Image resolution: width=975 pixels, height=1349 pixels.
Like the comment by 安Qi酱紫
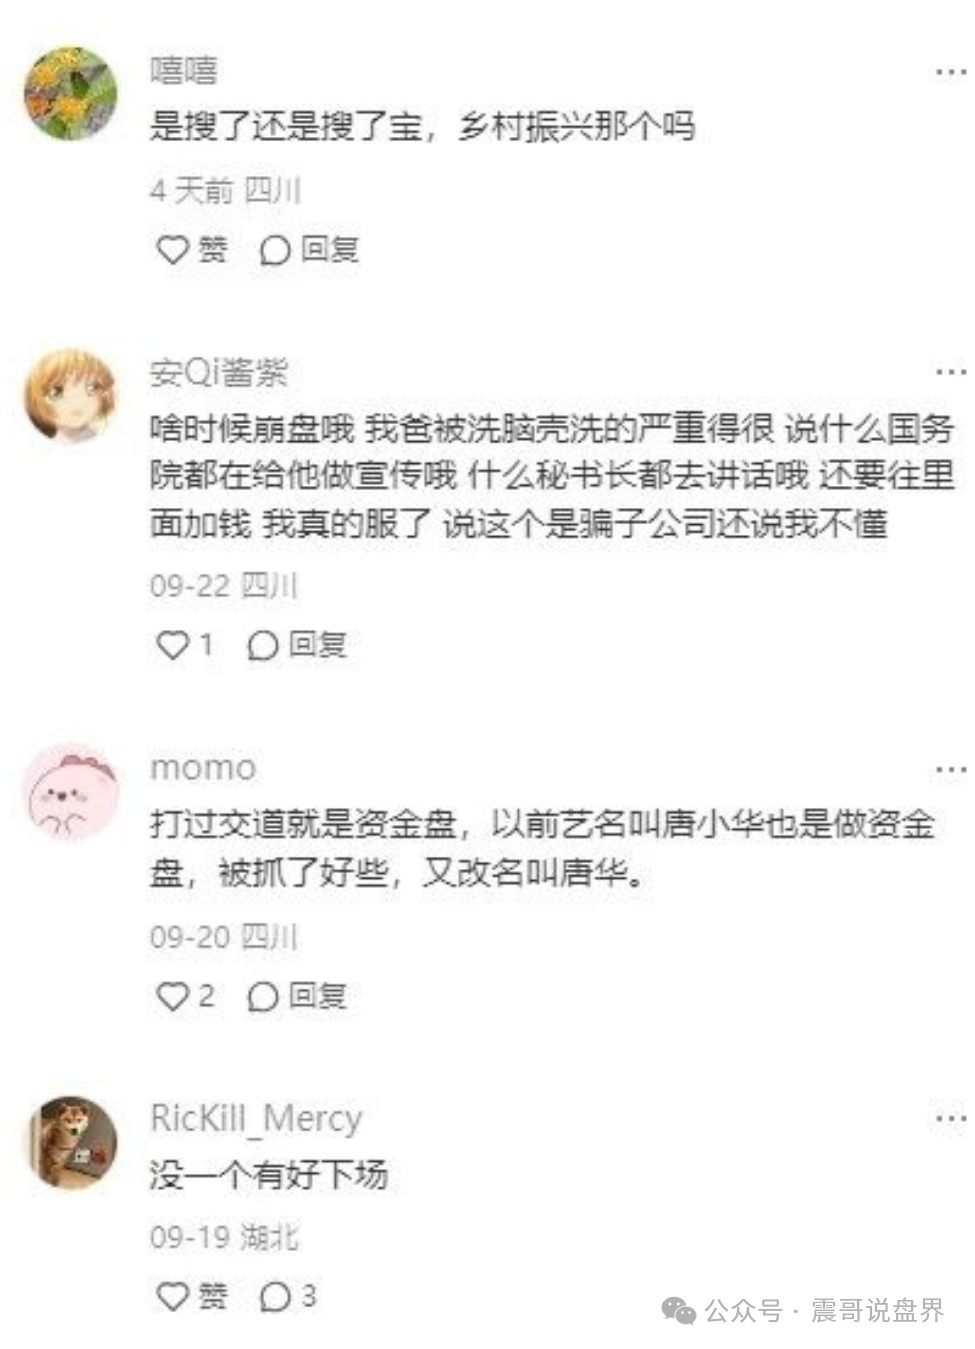pos(185,645)
